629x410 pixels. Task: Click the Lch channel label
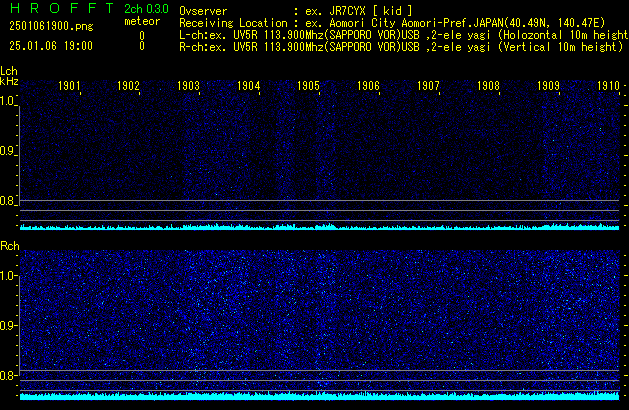click(9, 71)
